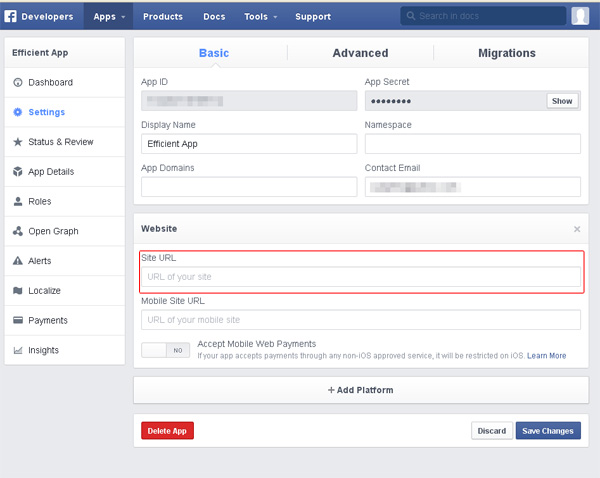Click the Payments card icon
This screenshot has height=478, width=600.
(x=18, y=320)
